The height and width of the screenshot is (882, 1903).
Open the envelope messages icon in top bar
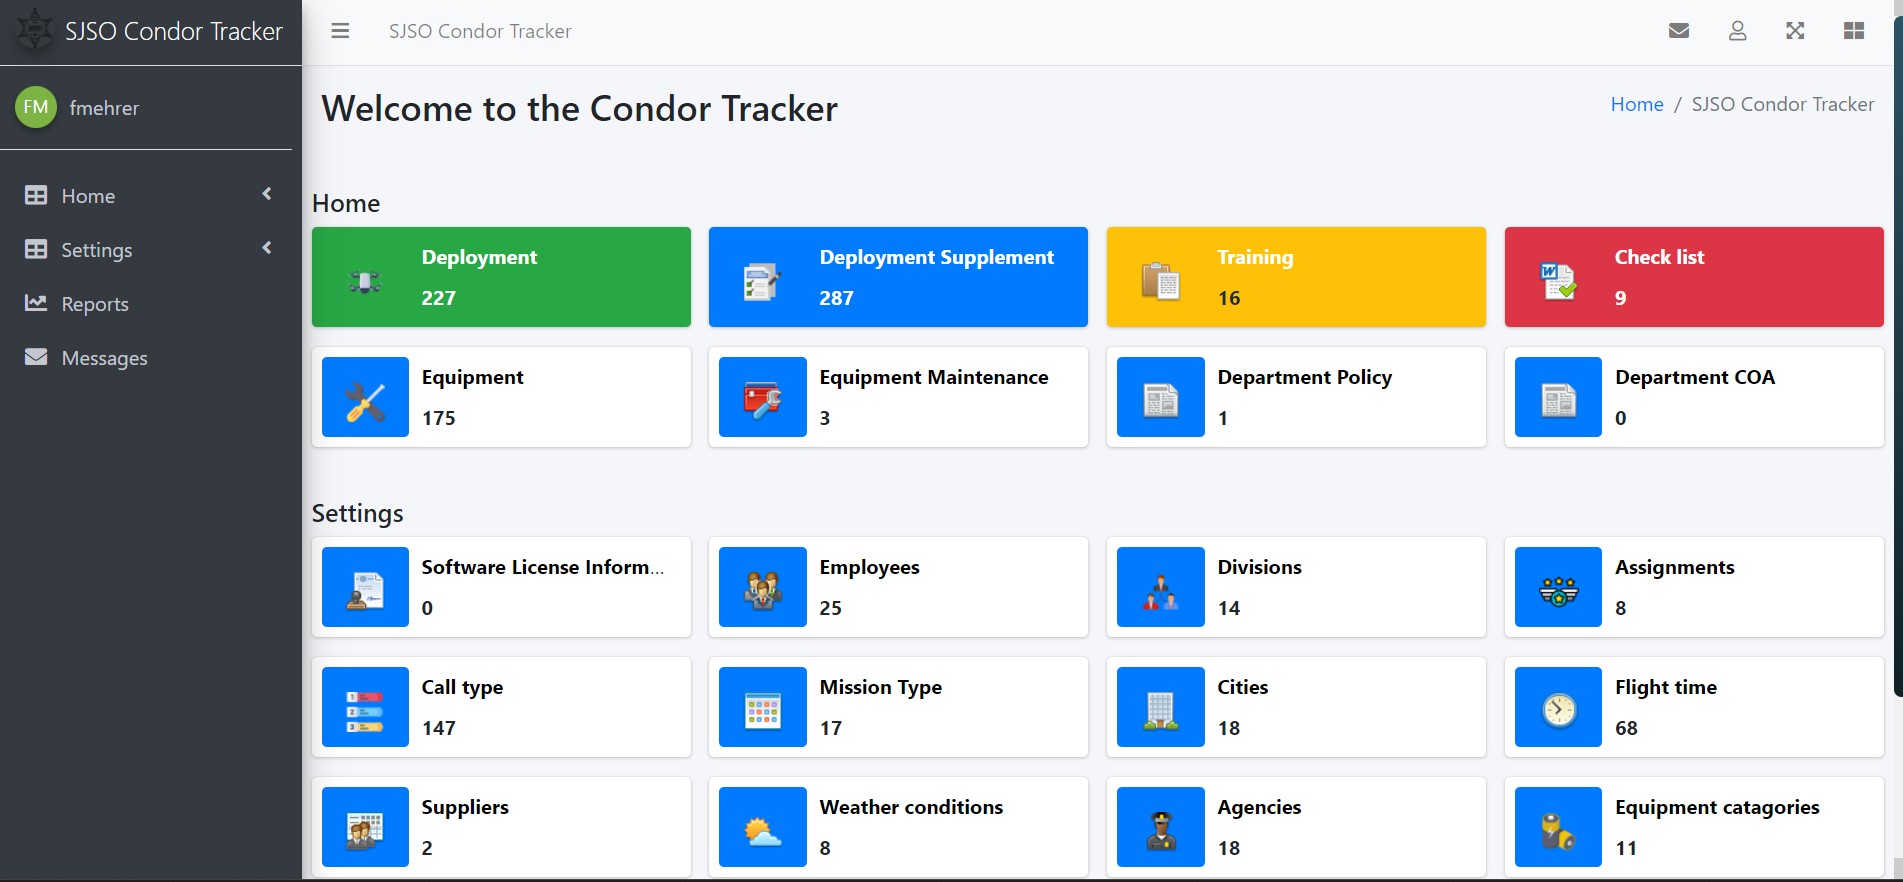pyautogui.click(x=1679, y=31)
